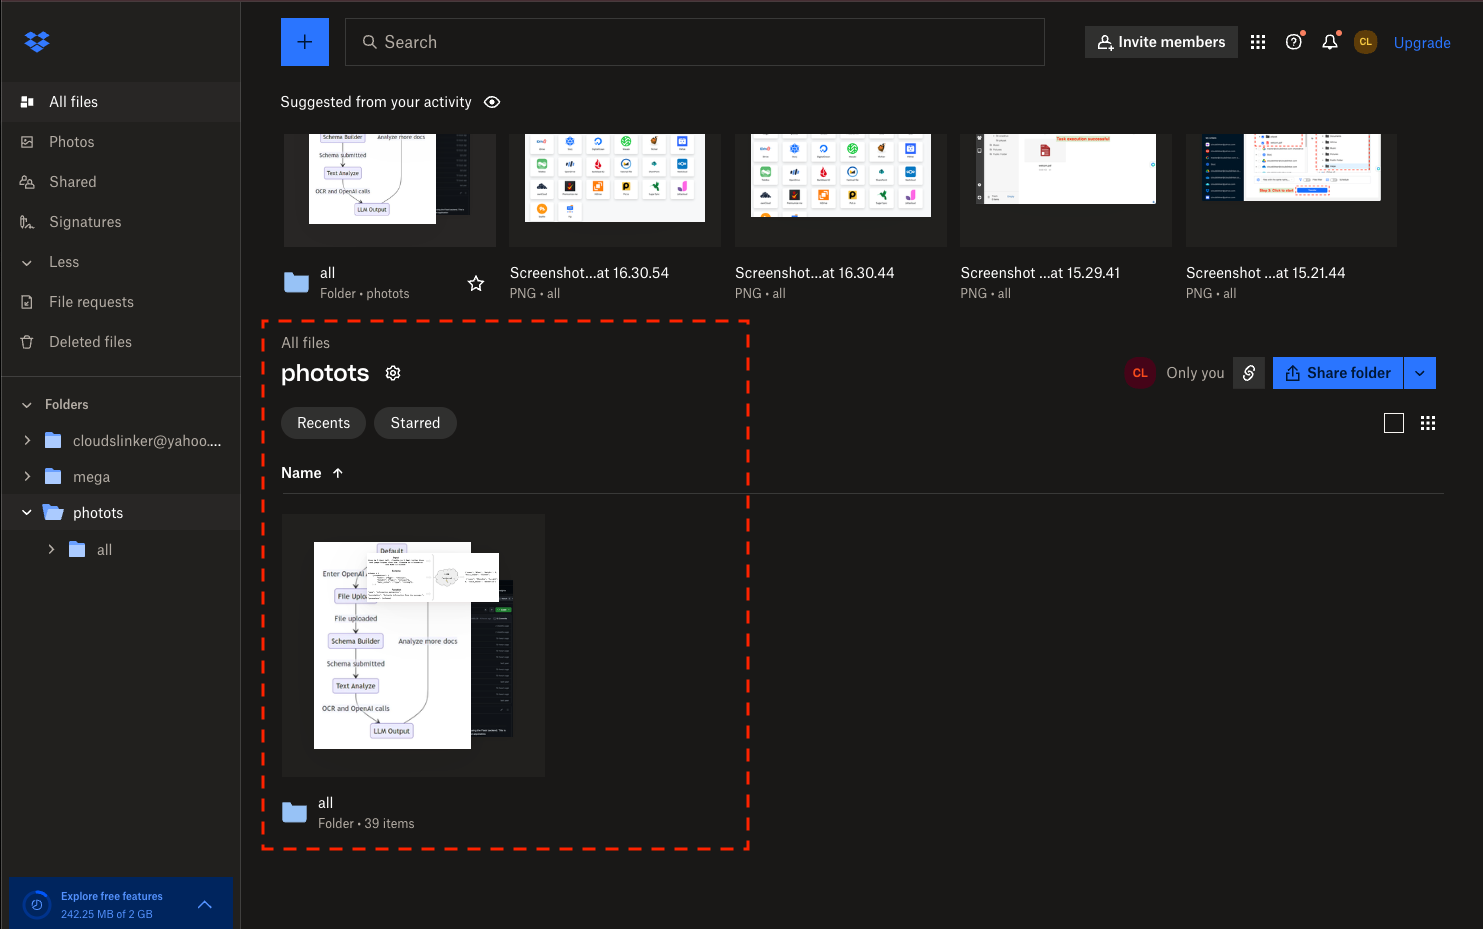
Task: Open Photos in sidebar
Action: 120,142
